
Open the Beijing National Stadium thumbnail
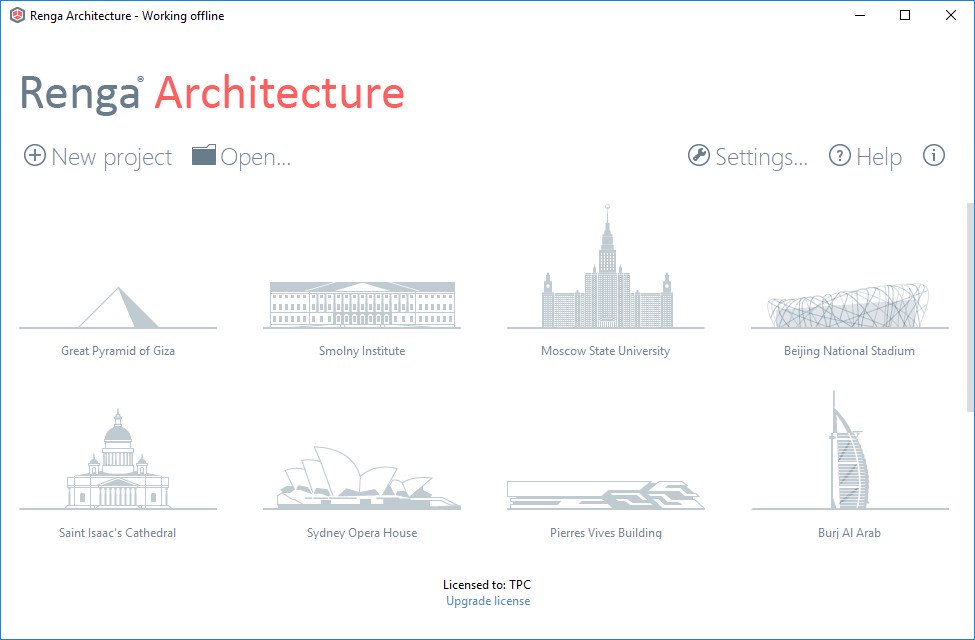coord(849,306)
